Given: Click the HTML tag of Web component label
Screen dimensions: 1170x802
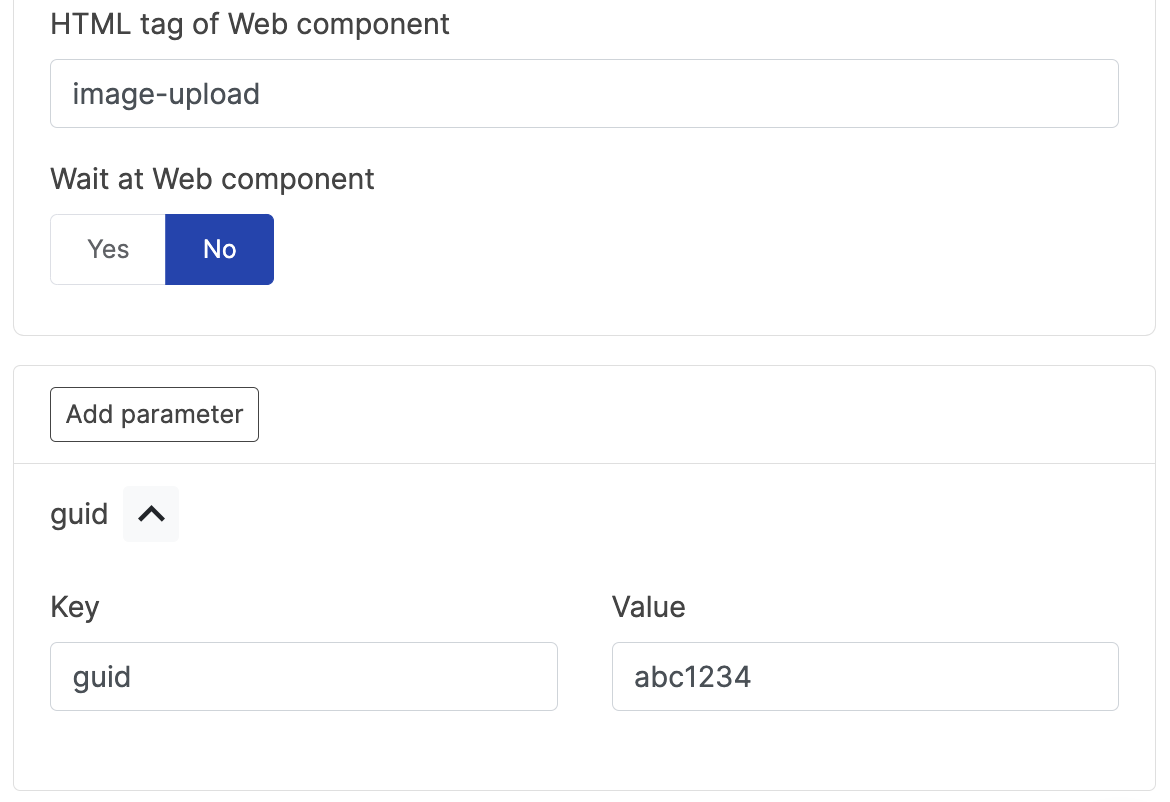Looking at the screenshot, I should (250, 24).
